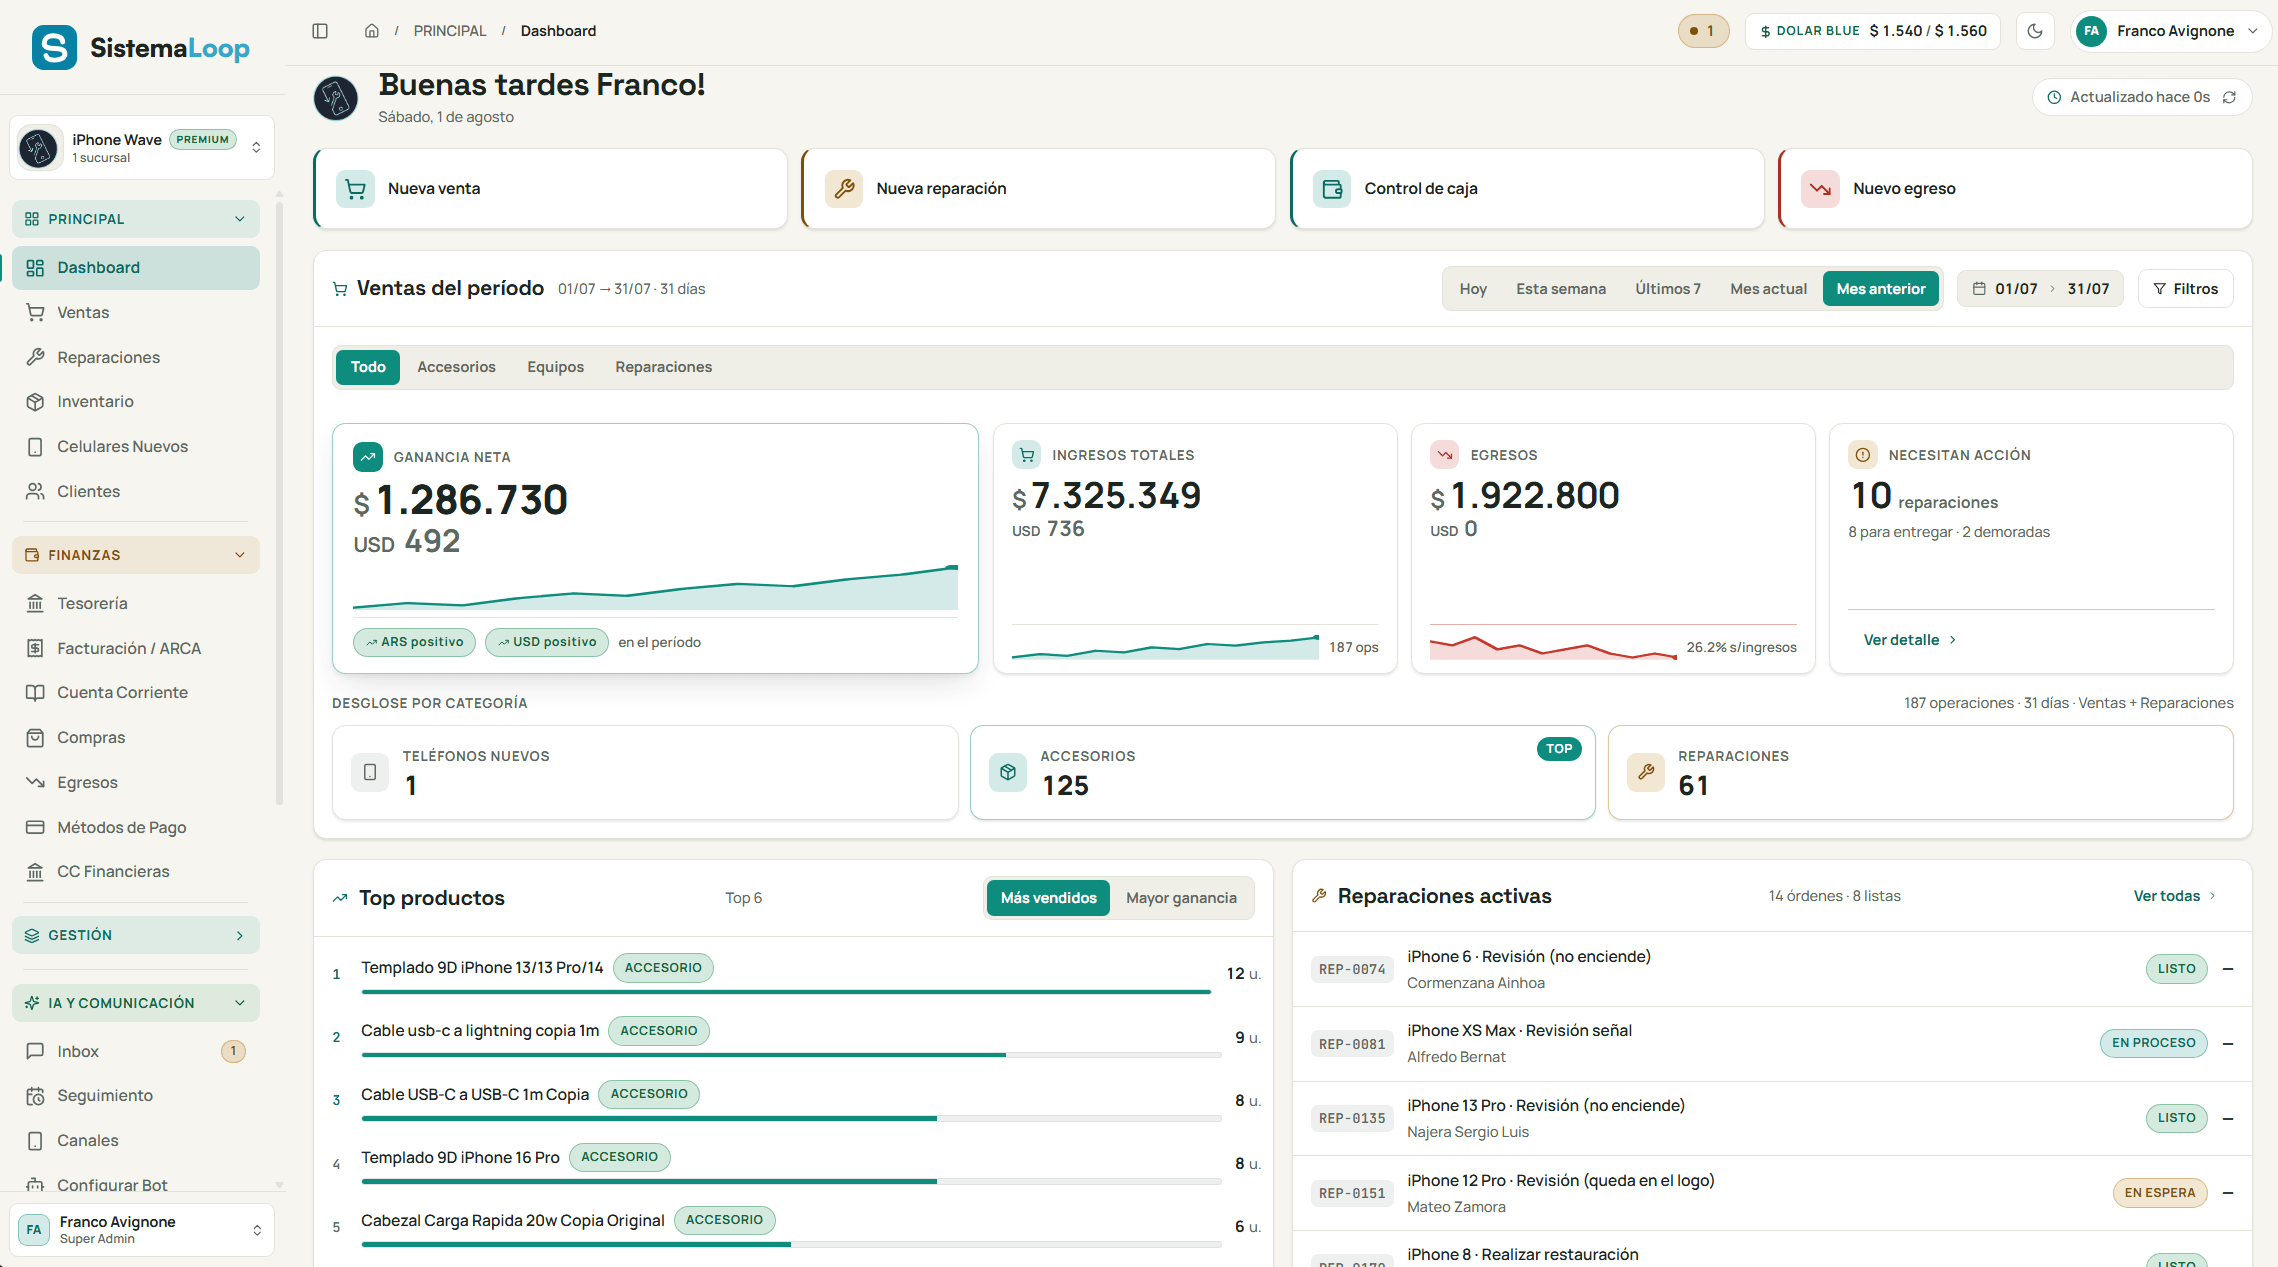
Task: Expand the GESTIÓN section
Action: click(x=136, y=935)
